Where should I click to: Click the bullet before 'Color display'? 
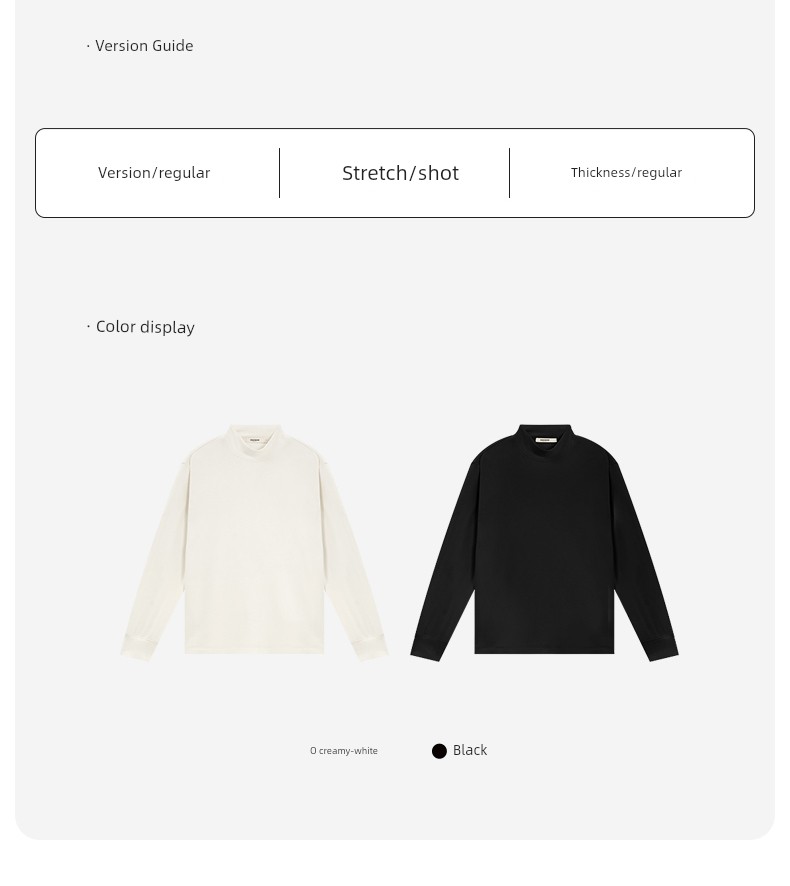pyautogui.click(x=89, y=327)
